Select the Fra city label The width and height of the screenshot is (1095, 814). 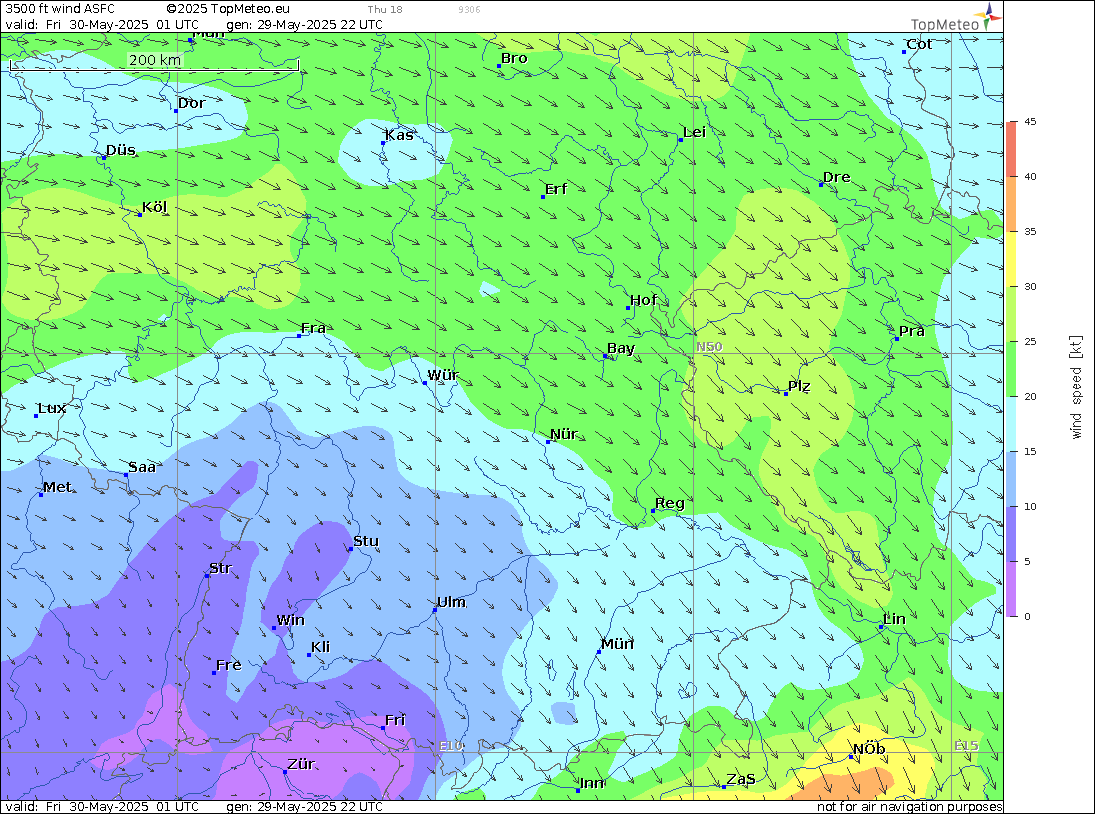[313, 328]
